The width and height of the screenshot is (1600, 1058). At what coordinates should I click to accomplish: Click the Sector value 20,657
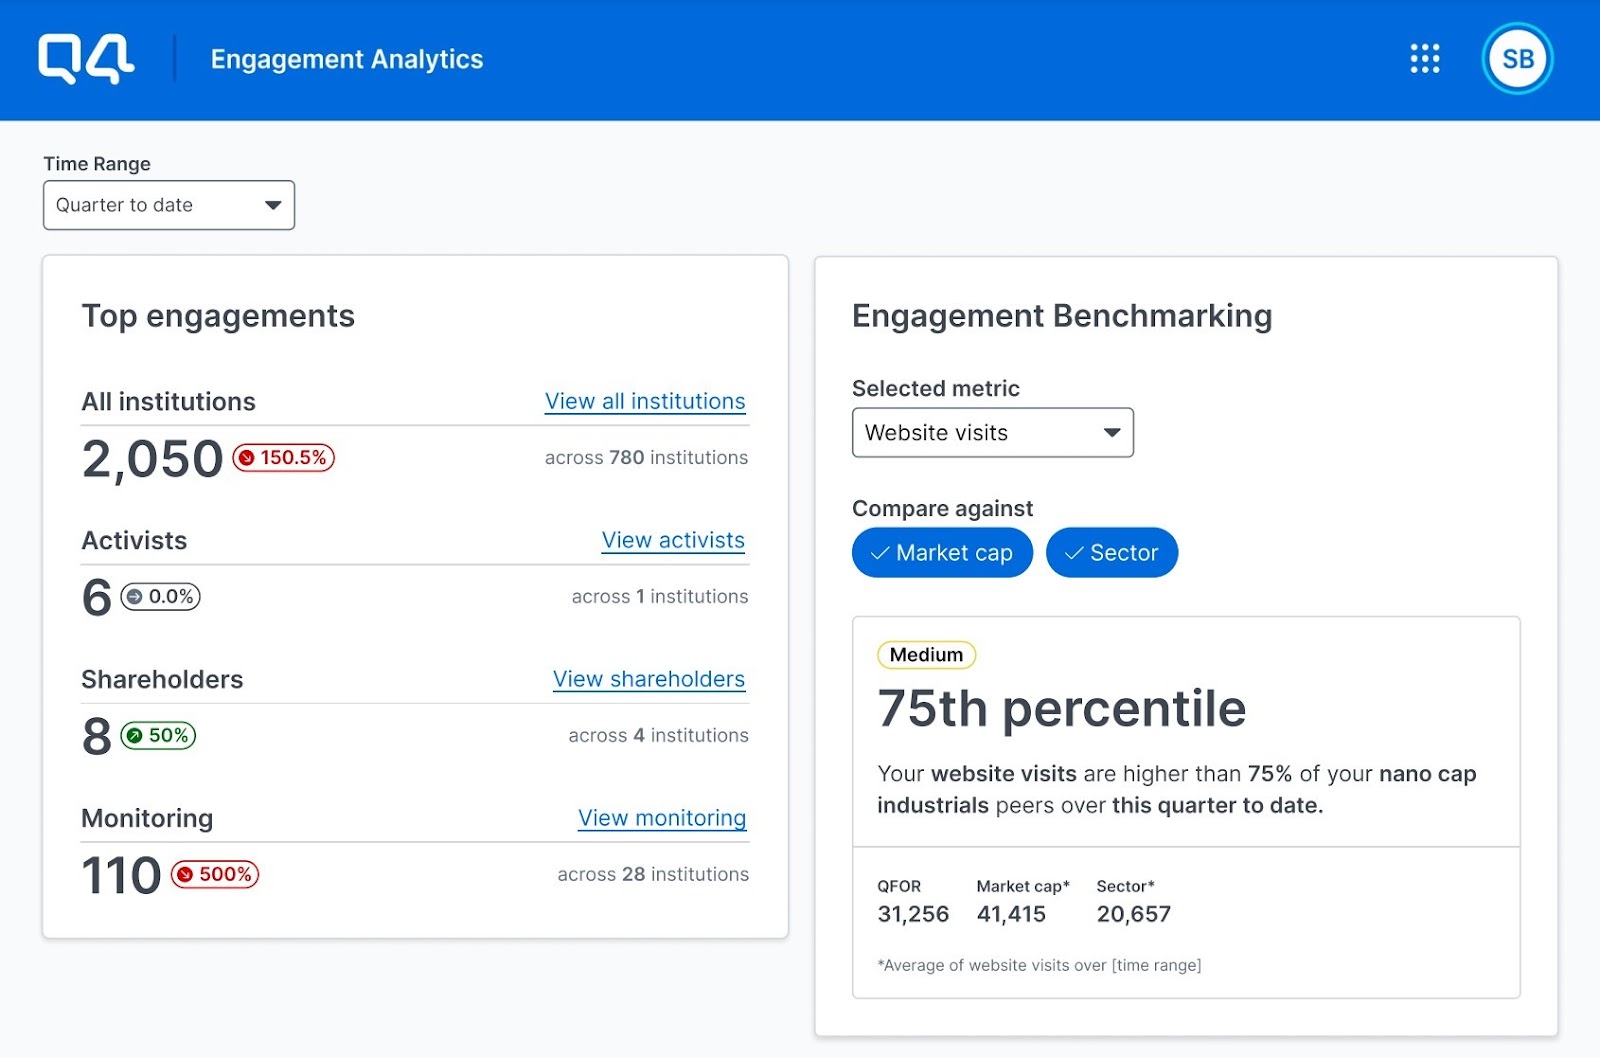[x=1133, y=914]
